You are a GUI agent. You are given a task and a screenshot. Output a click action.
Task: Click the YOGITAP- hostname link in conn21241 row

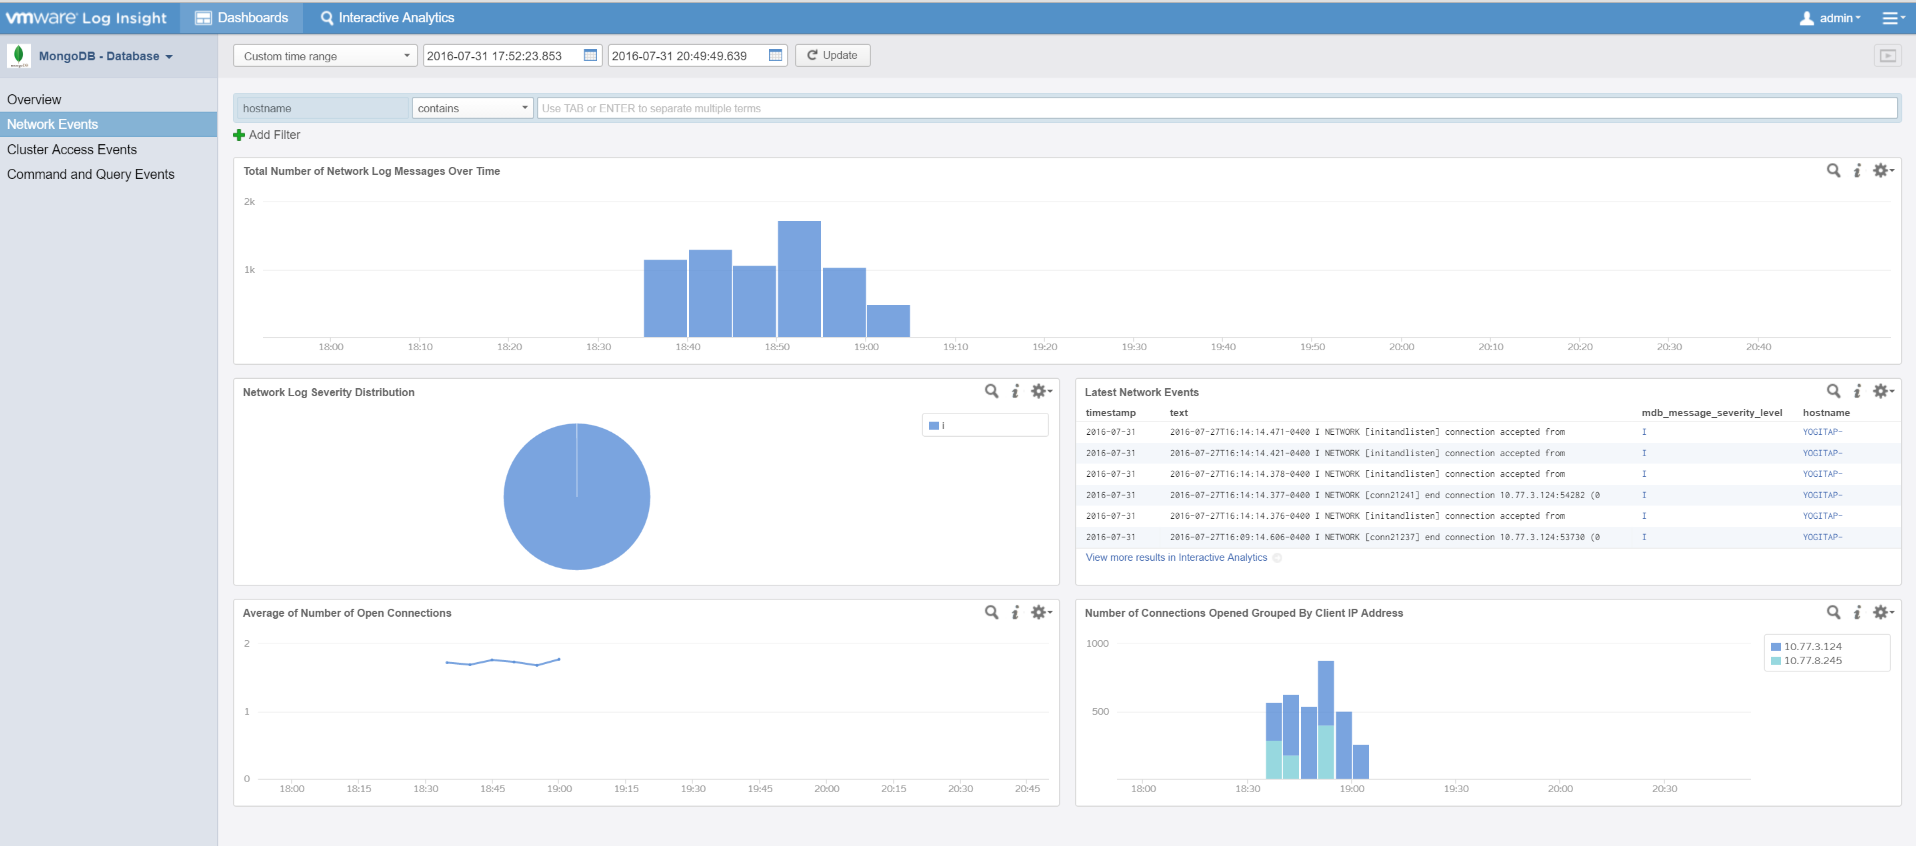[1822, 495]
